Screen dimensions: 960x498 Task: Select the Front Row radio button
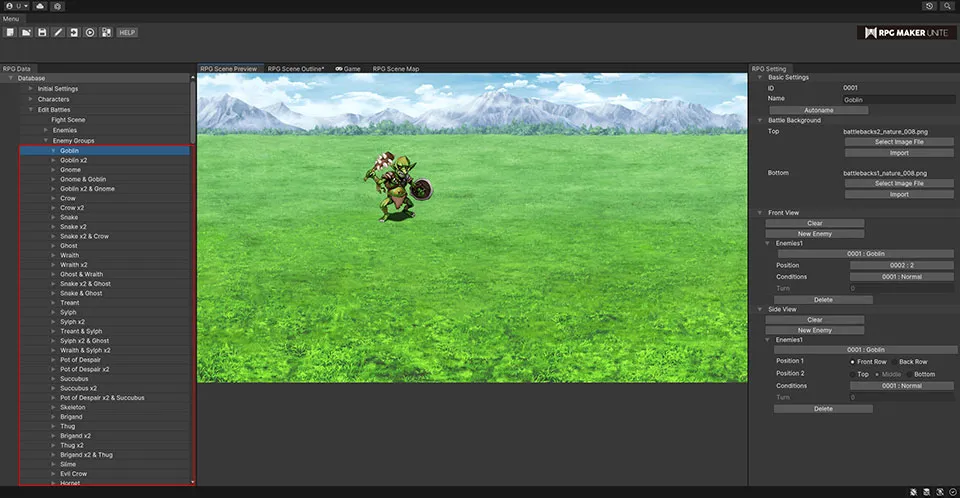click(853, 361)
